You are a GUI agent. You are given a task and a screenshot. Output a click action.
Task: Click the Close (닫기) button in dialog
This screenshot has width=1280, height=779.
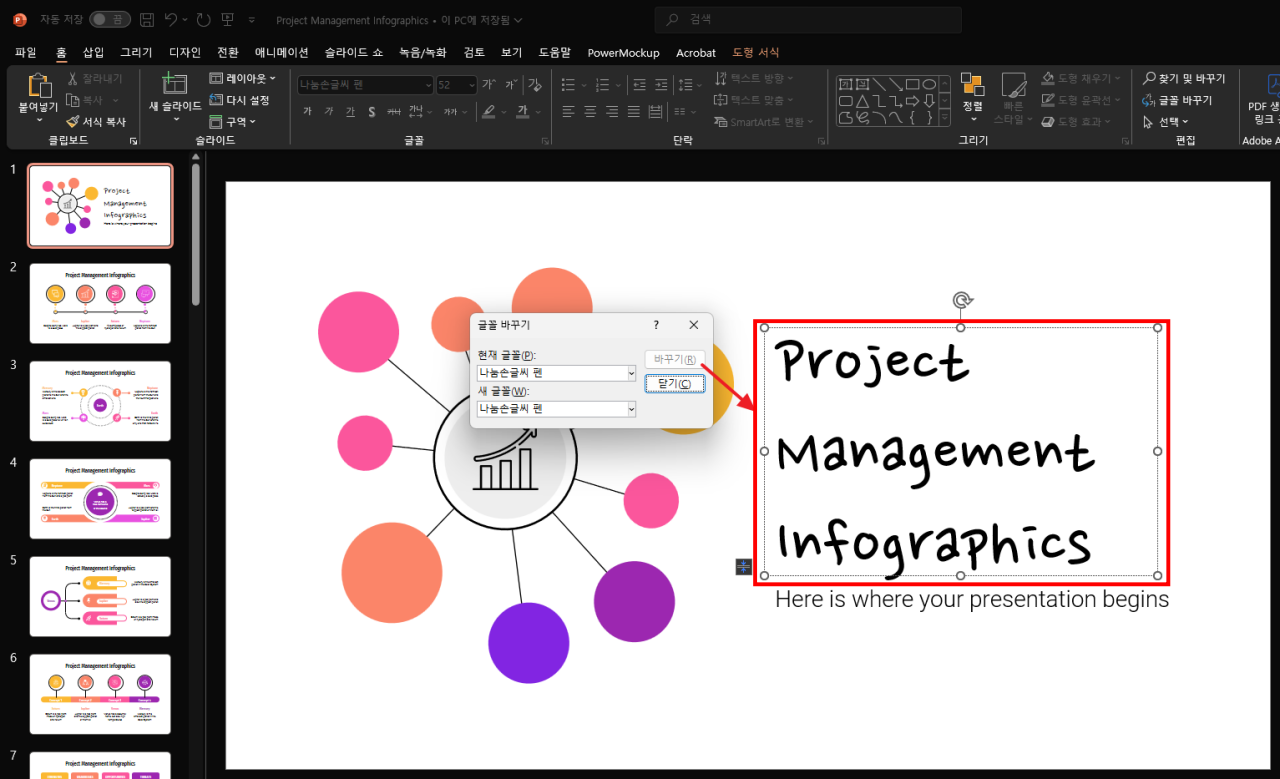(x=675, y=384)
